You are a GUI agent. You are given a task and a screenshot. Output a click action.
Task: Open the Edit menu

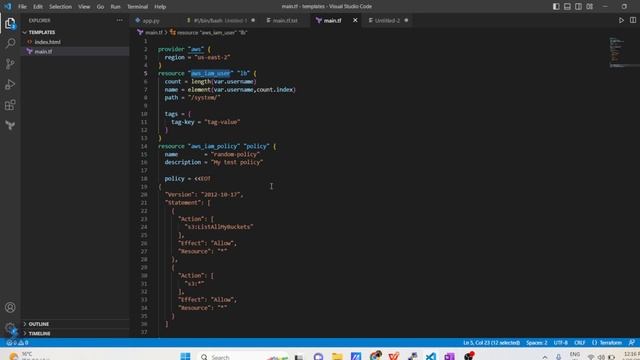[x=38, y=7]
